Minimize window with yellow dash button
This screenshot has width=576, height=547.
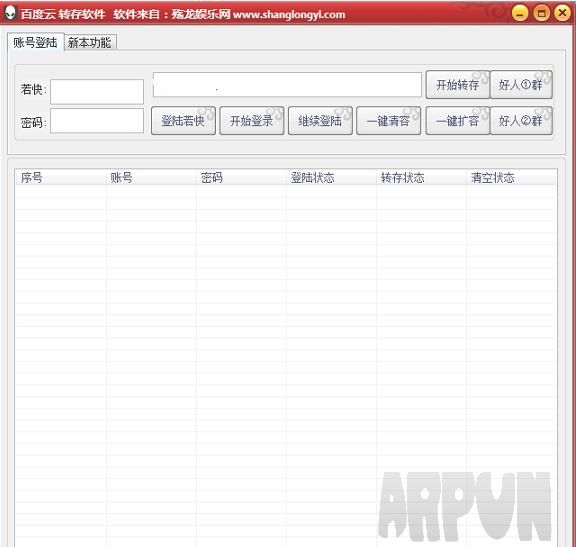click(520, 14)
